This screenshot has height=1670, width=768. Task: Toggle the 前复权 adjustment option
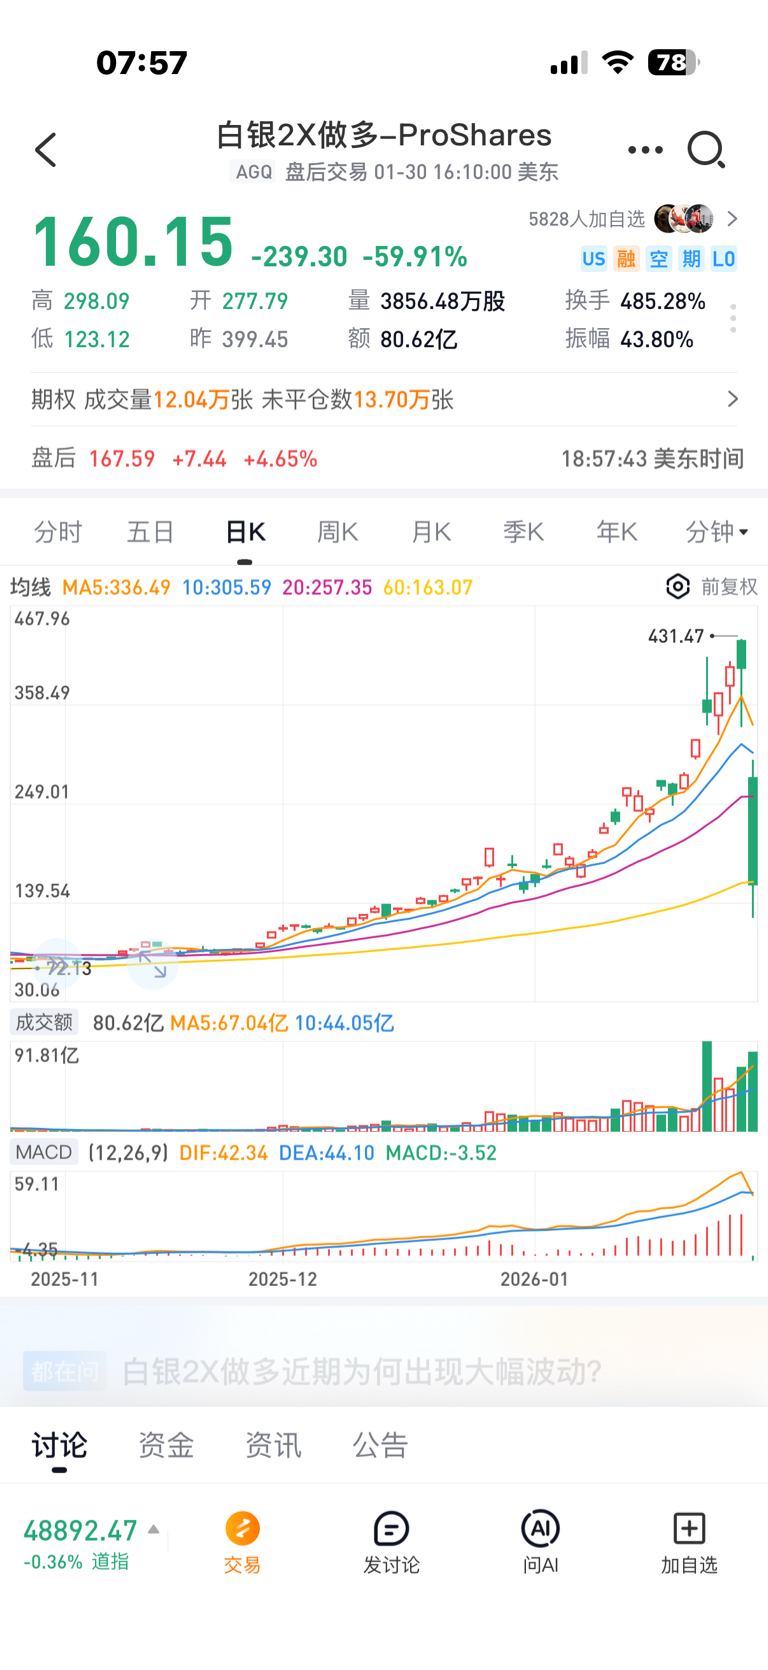click(x=729, y=586)
